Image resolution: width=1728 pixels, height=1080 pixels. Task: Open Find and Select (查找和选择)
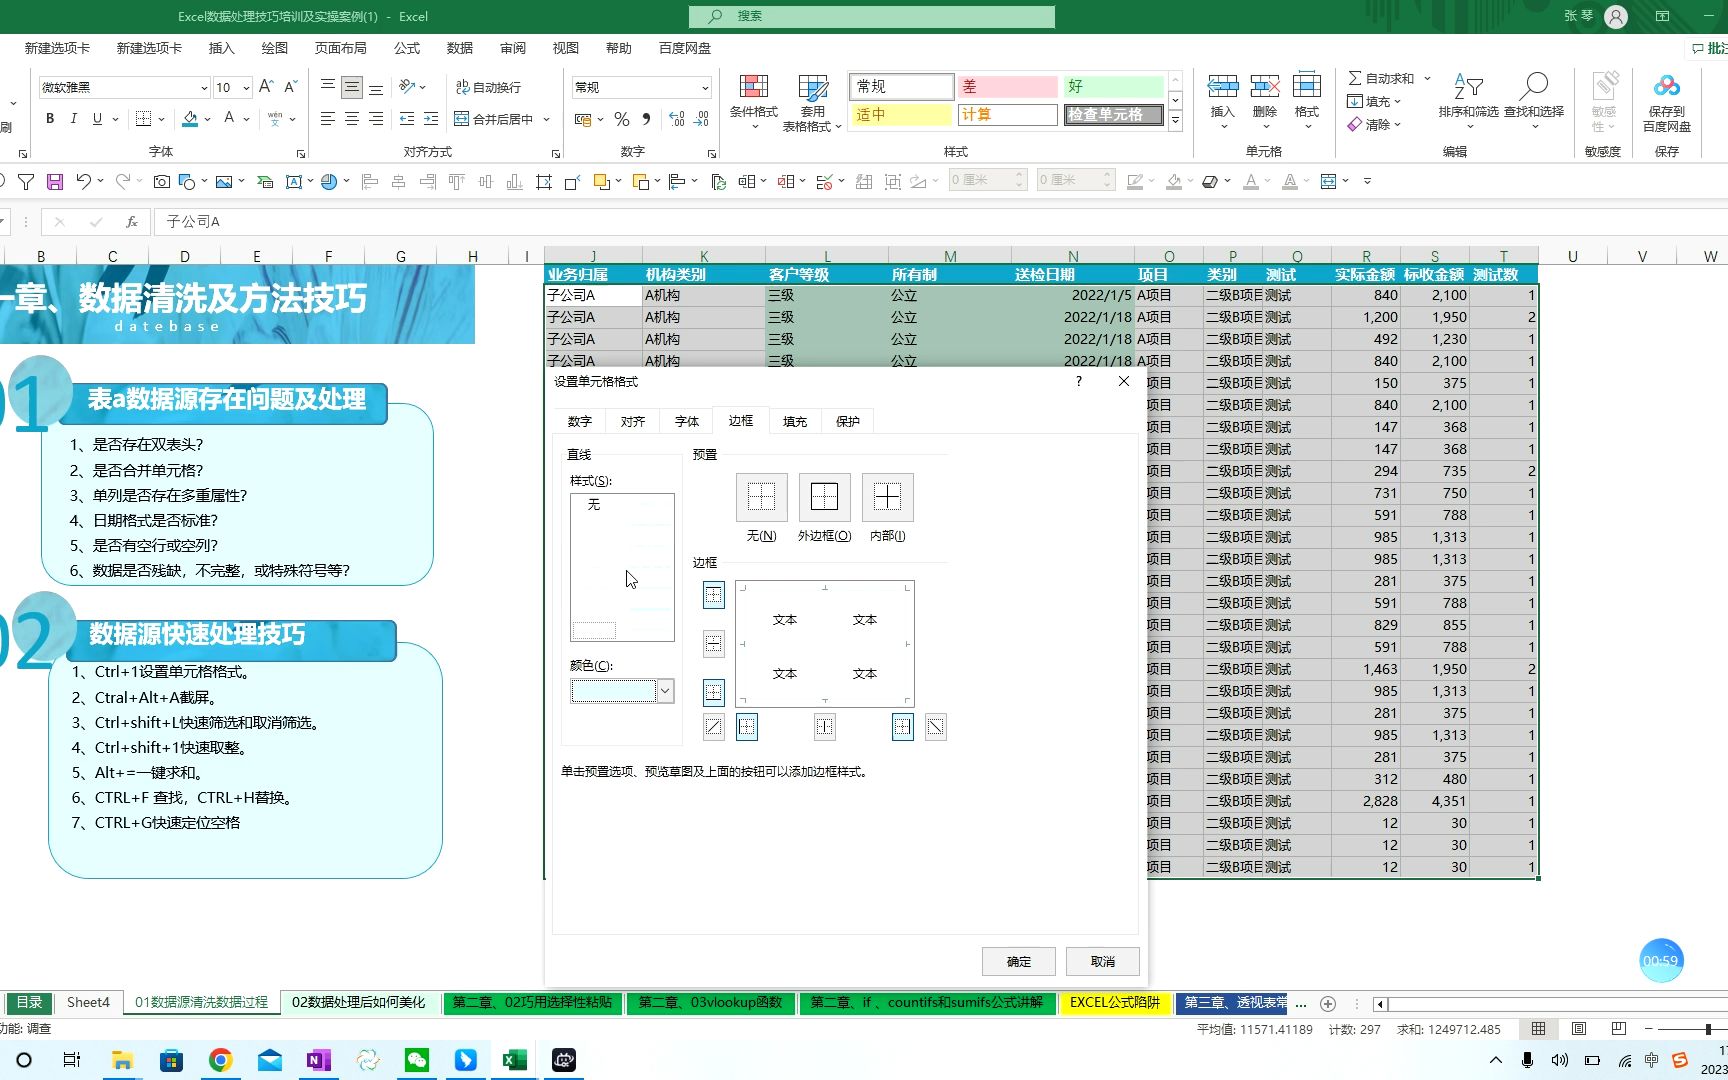pos(1534,102)
